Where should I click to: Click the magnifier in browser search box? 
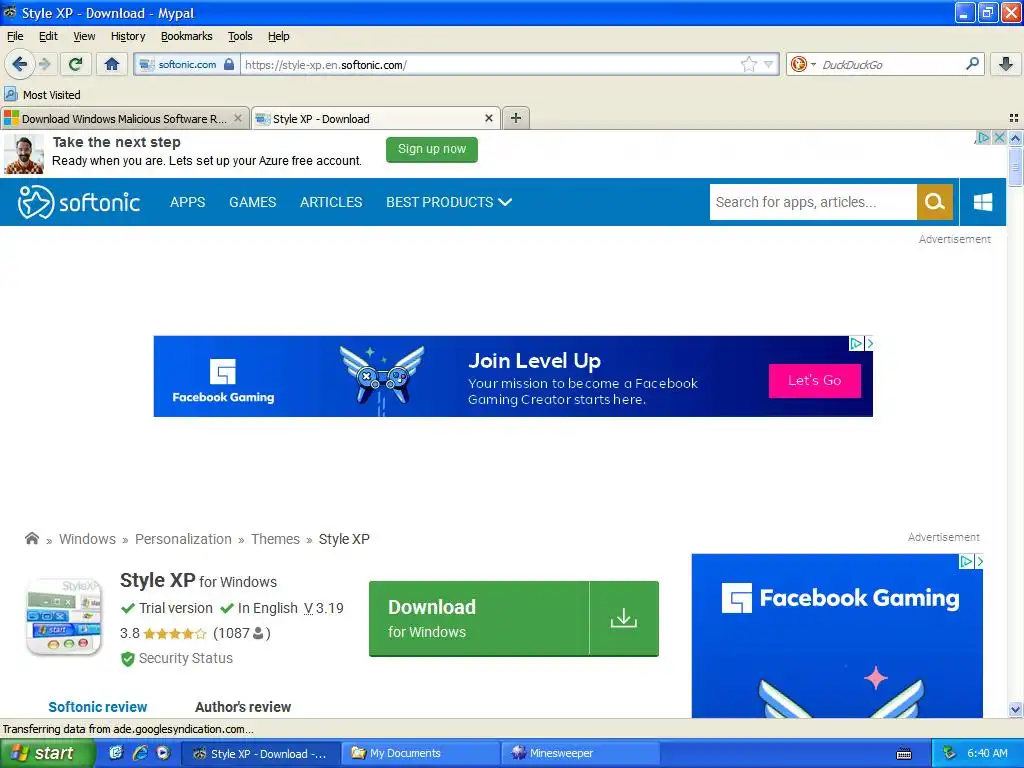972,64
